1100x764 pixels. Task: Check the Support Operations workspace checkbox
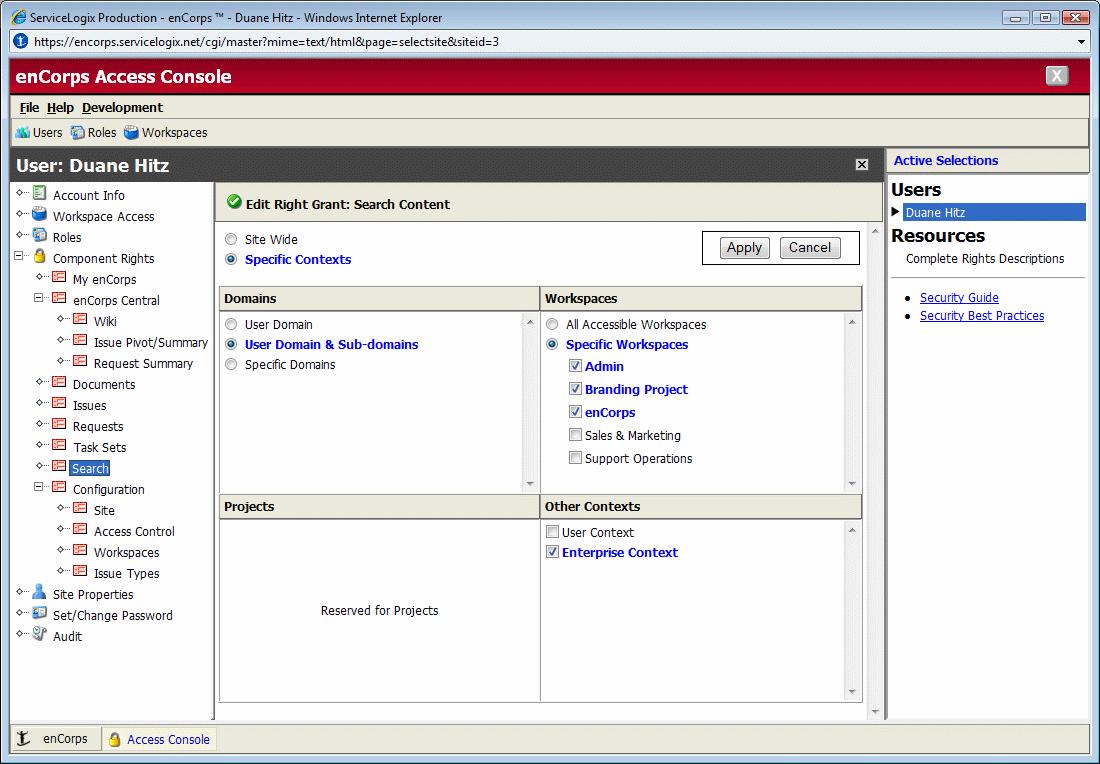(x=575, y=458)
